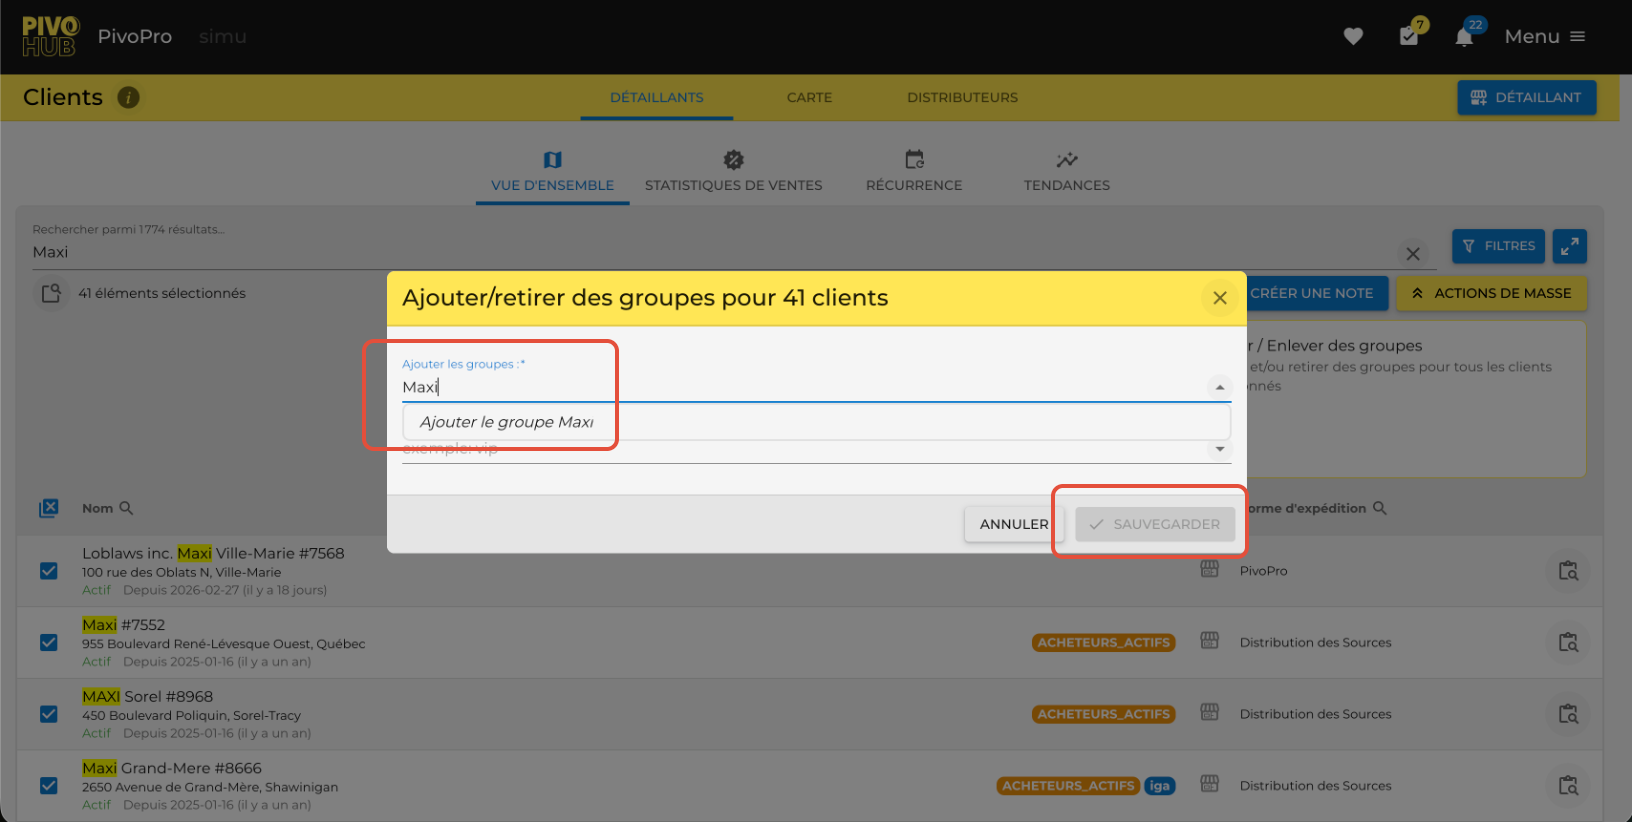Image resolution: width=1632 pixels, height=822 pixels.
Task: Open ACTIONS DE MASSE menu
Action: (1491, 294)
